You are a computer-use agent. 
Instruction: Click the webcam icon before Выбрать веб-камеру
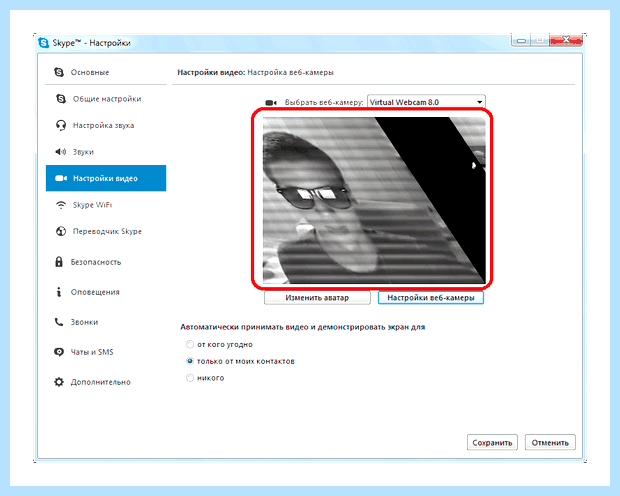(x=271, y=103)
